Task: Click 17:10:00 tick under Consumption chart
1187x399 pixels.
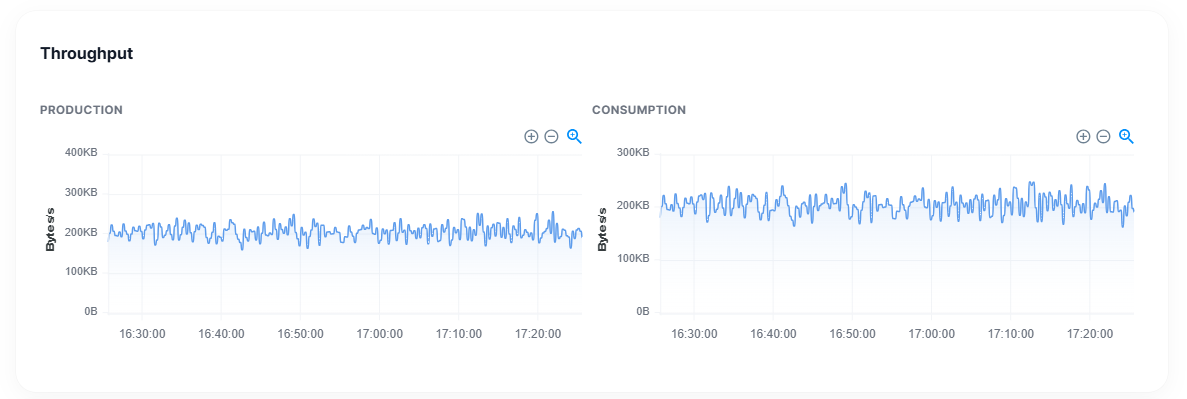Action: click(1010, 333)
